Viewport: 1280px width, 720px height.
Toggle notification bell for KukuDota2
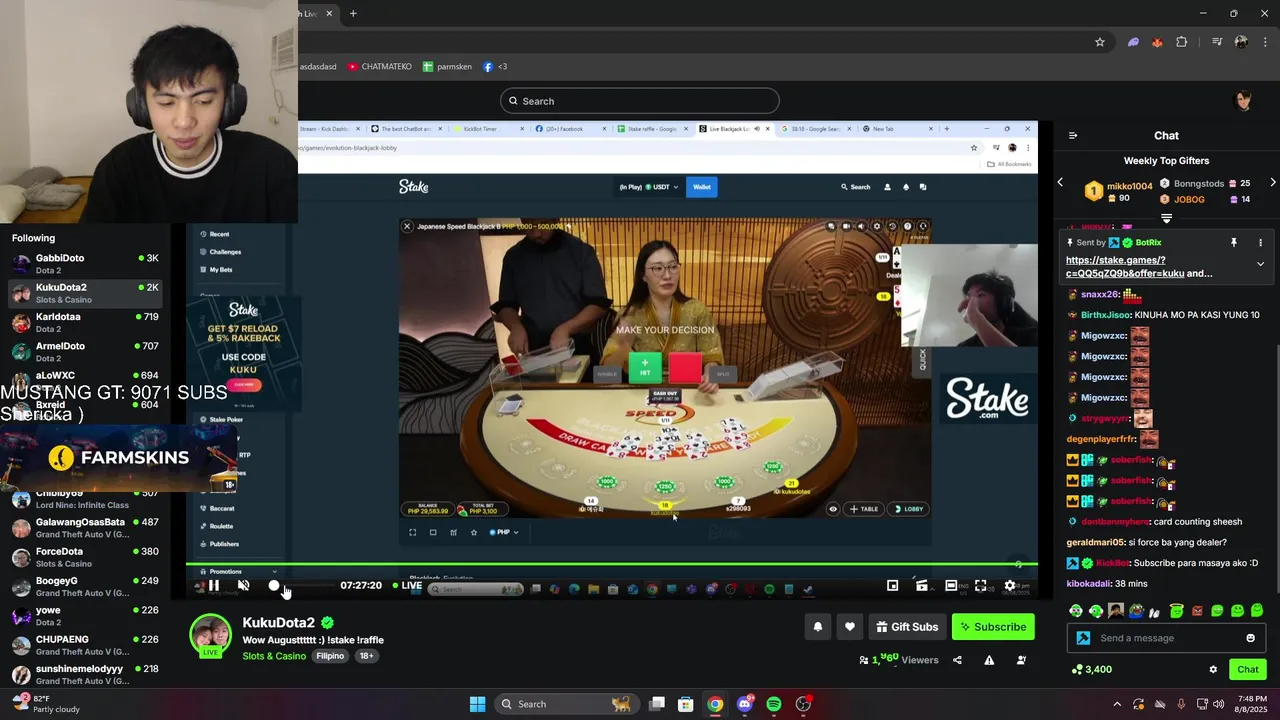pyautogui.click(x=817, y=627)
